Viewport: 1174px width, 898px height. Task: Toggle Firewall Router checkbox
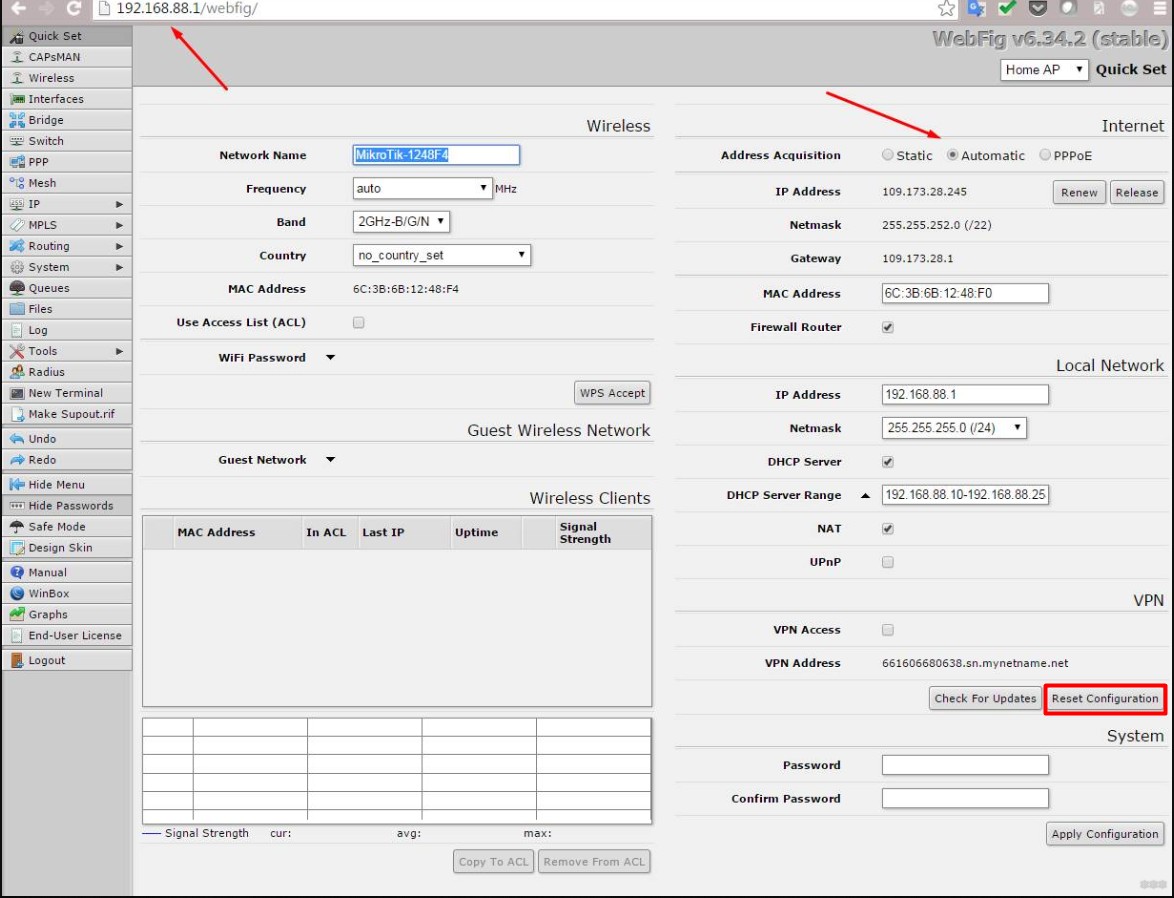coord(887,327)
